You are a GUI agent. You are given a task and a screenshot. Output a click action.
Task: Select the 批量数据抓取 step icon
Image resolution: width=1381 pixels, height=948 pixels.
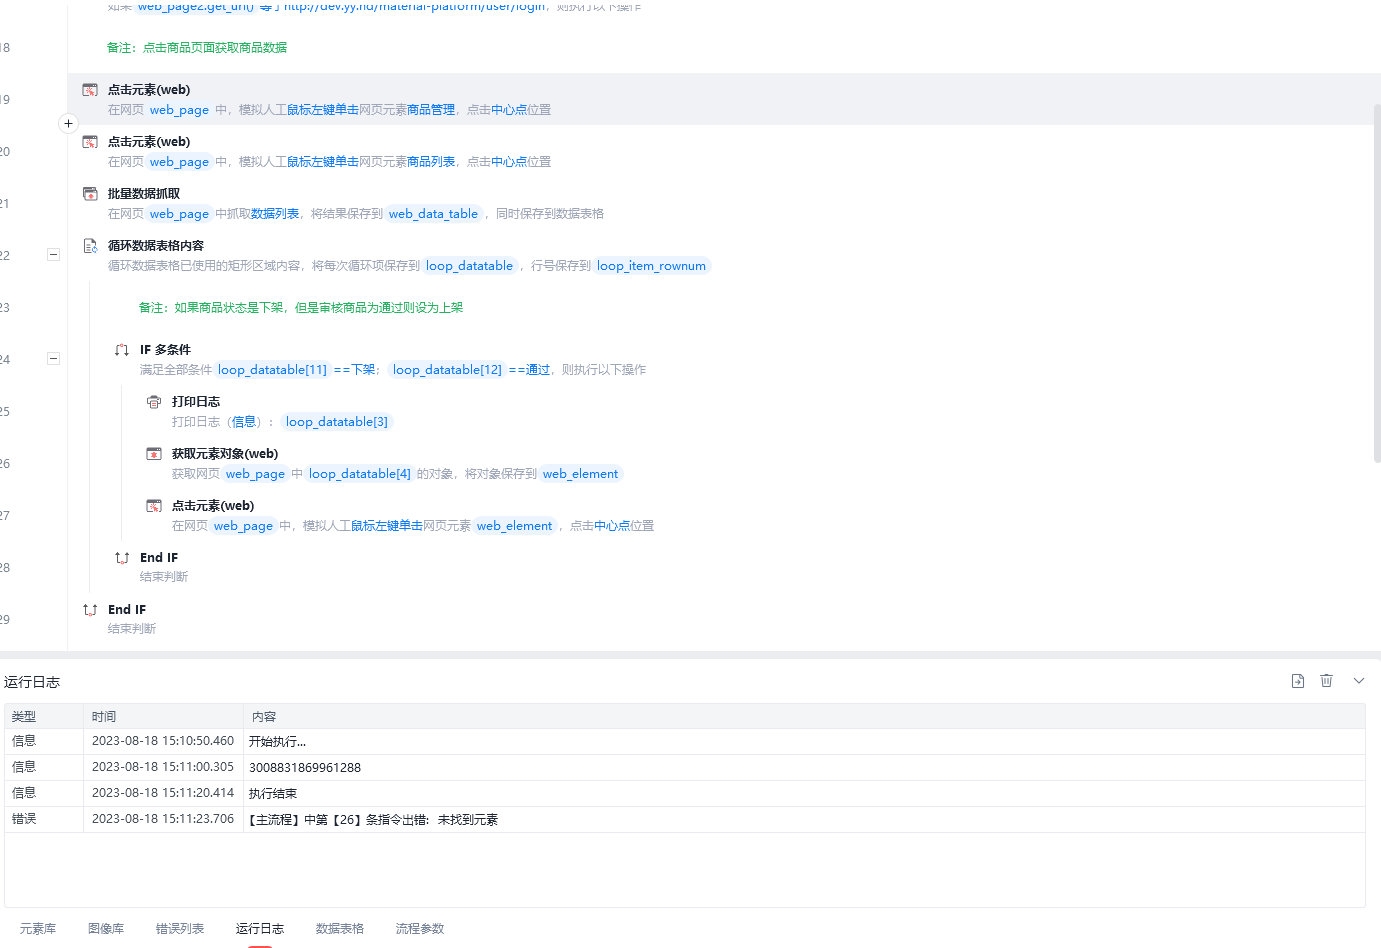pyautogui.click(x=90, y=194)
